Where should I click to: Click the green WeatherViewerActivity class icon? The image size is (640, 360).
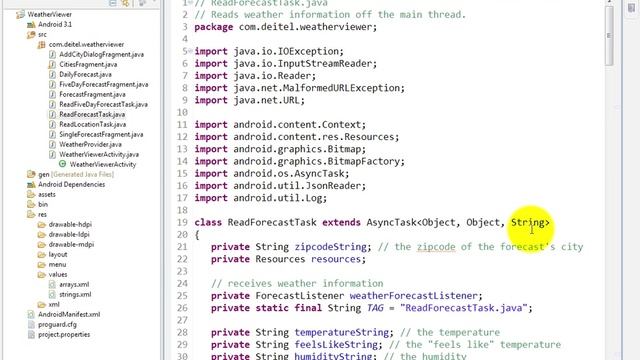click(62, 164)
